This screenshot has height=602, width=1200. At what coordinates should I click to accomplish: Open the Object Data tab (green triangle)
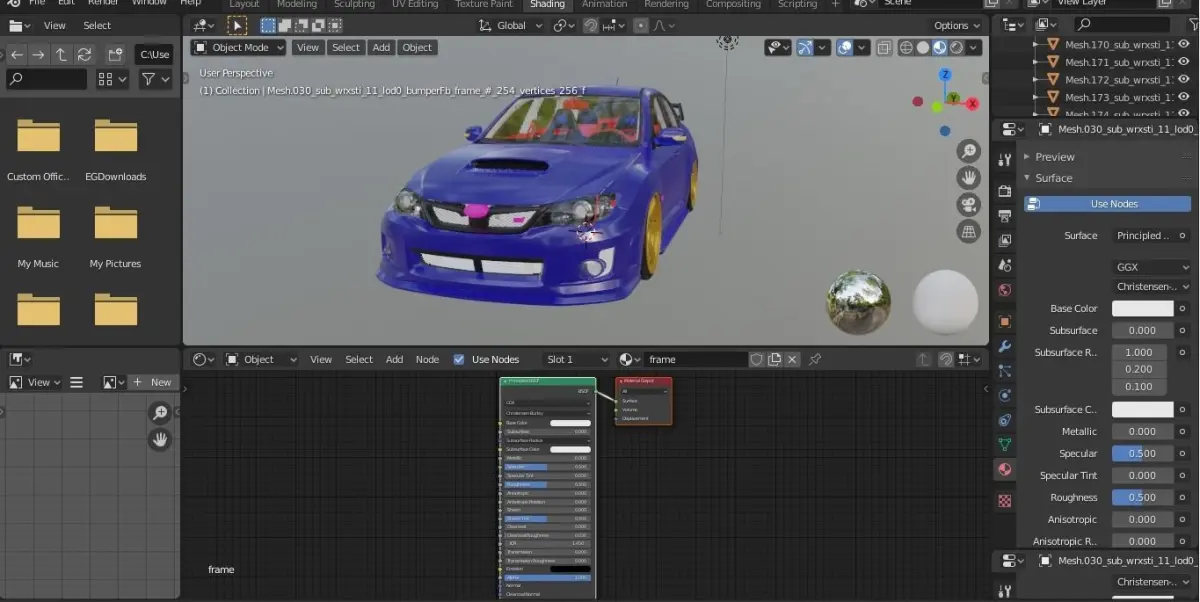click(x=1005, y=444)
